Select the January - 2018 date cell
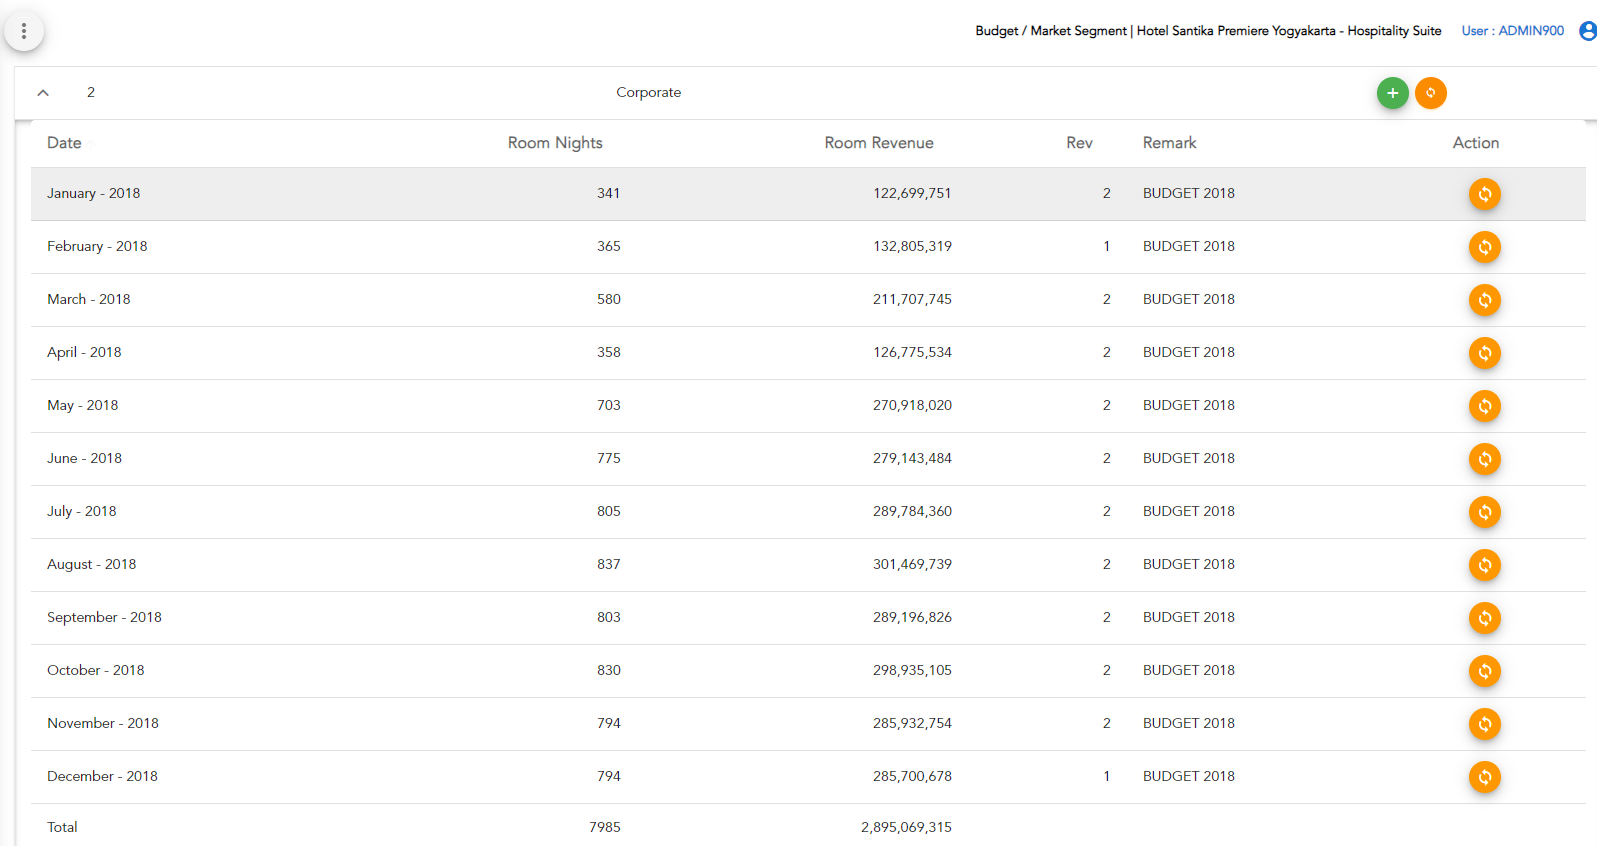The height and width of the screenshot is (846, 1597). tap(93, 193)
